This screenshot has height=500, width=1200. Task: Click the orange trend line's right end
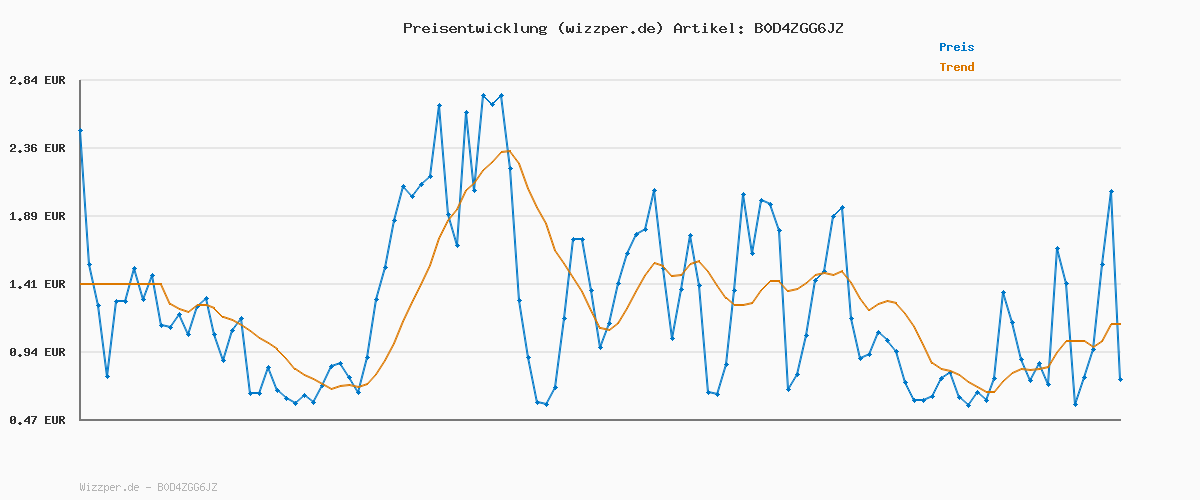(1119, 324)
